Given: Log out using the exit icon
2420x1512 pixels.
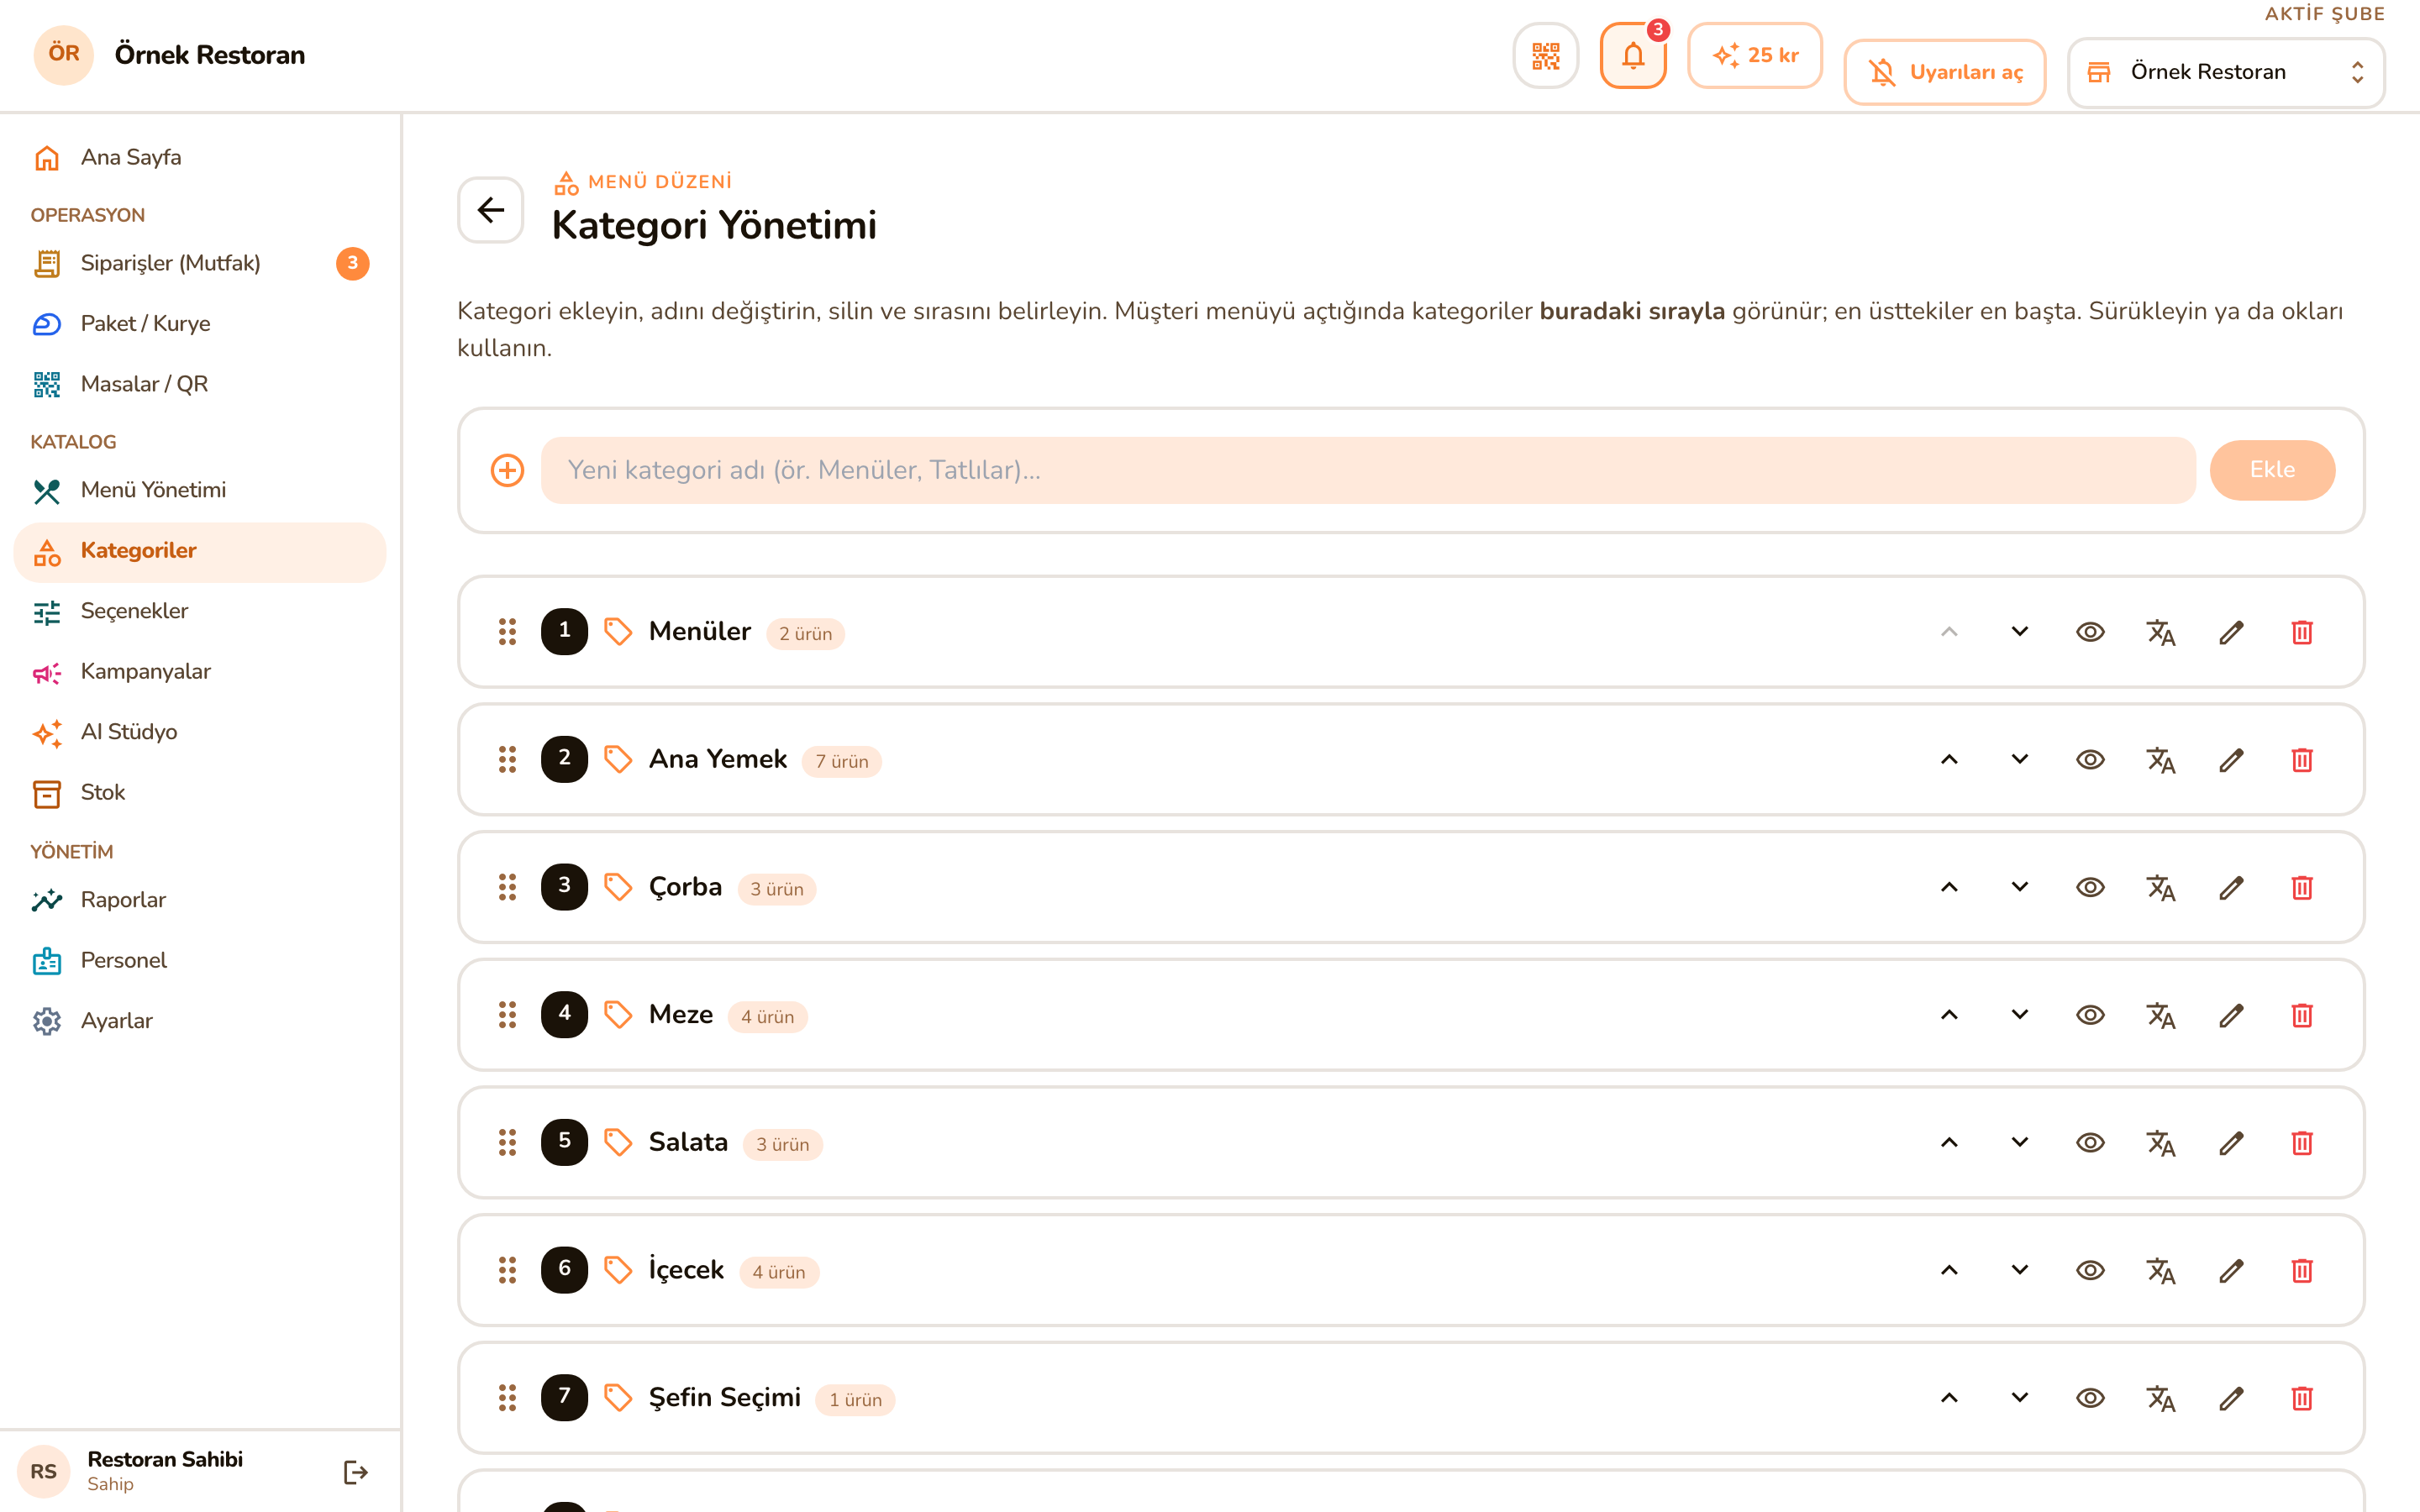Looking at the screenshot, I should pos(356,1472).
